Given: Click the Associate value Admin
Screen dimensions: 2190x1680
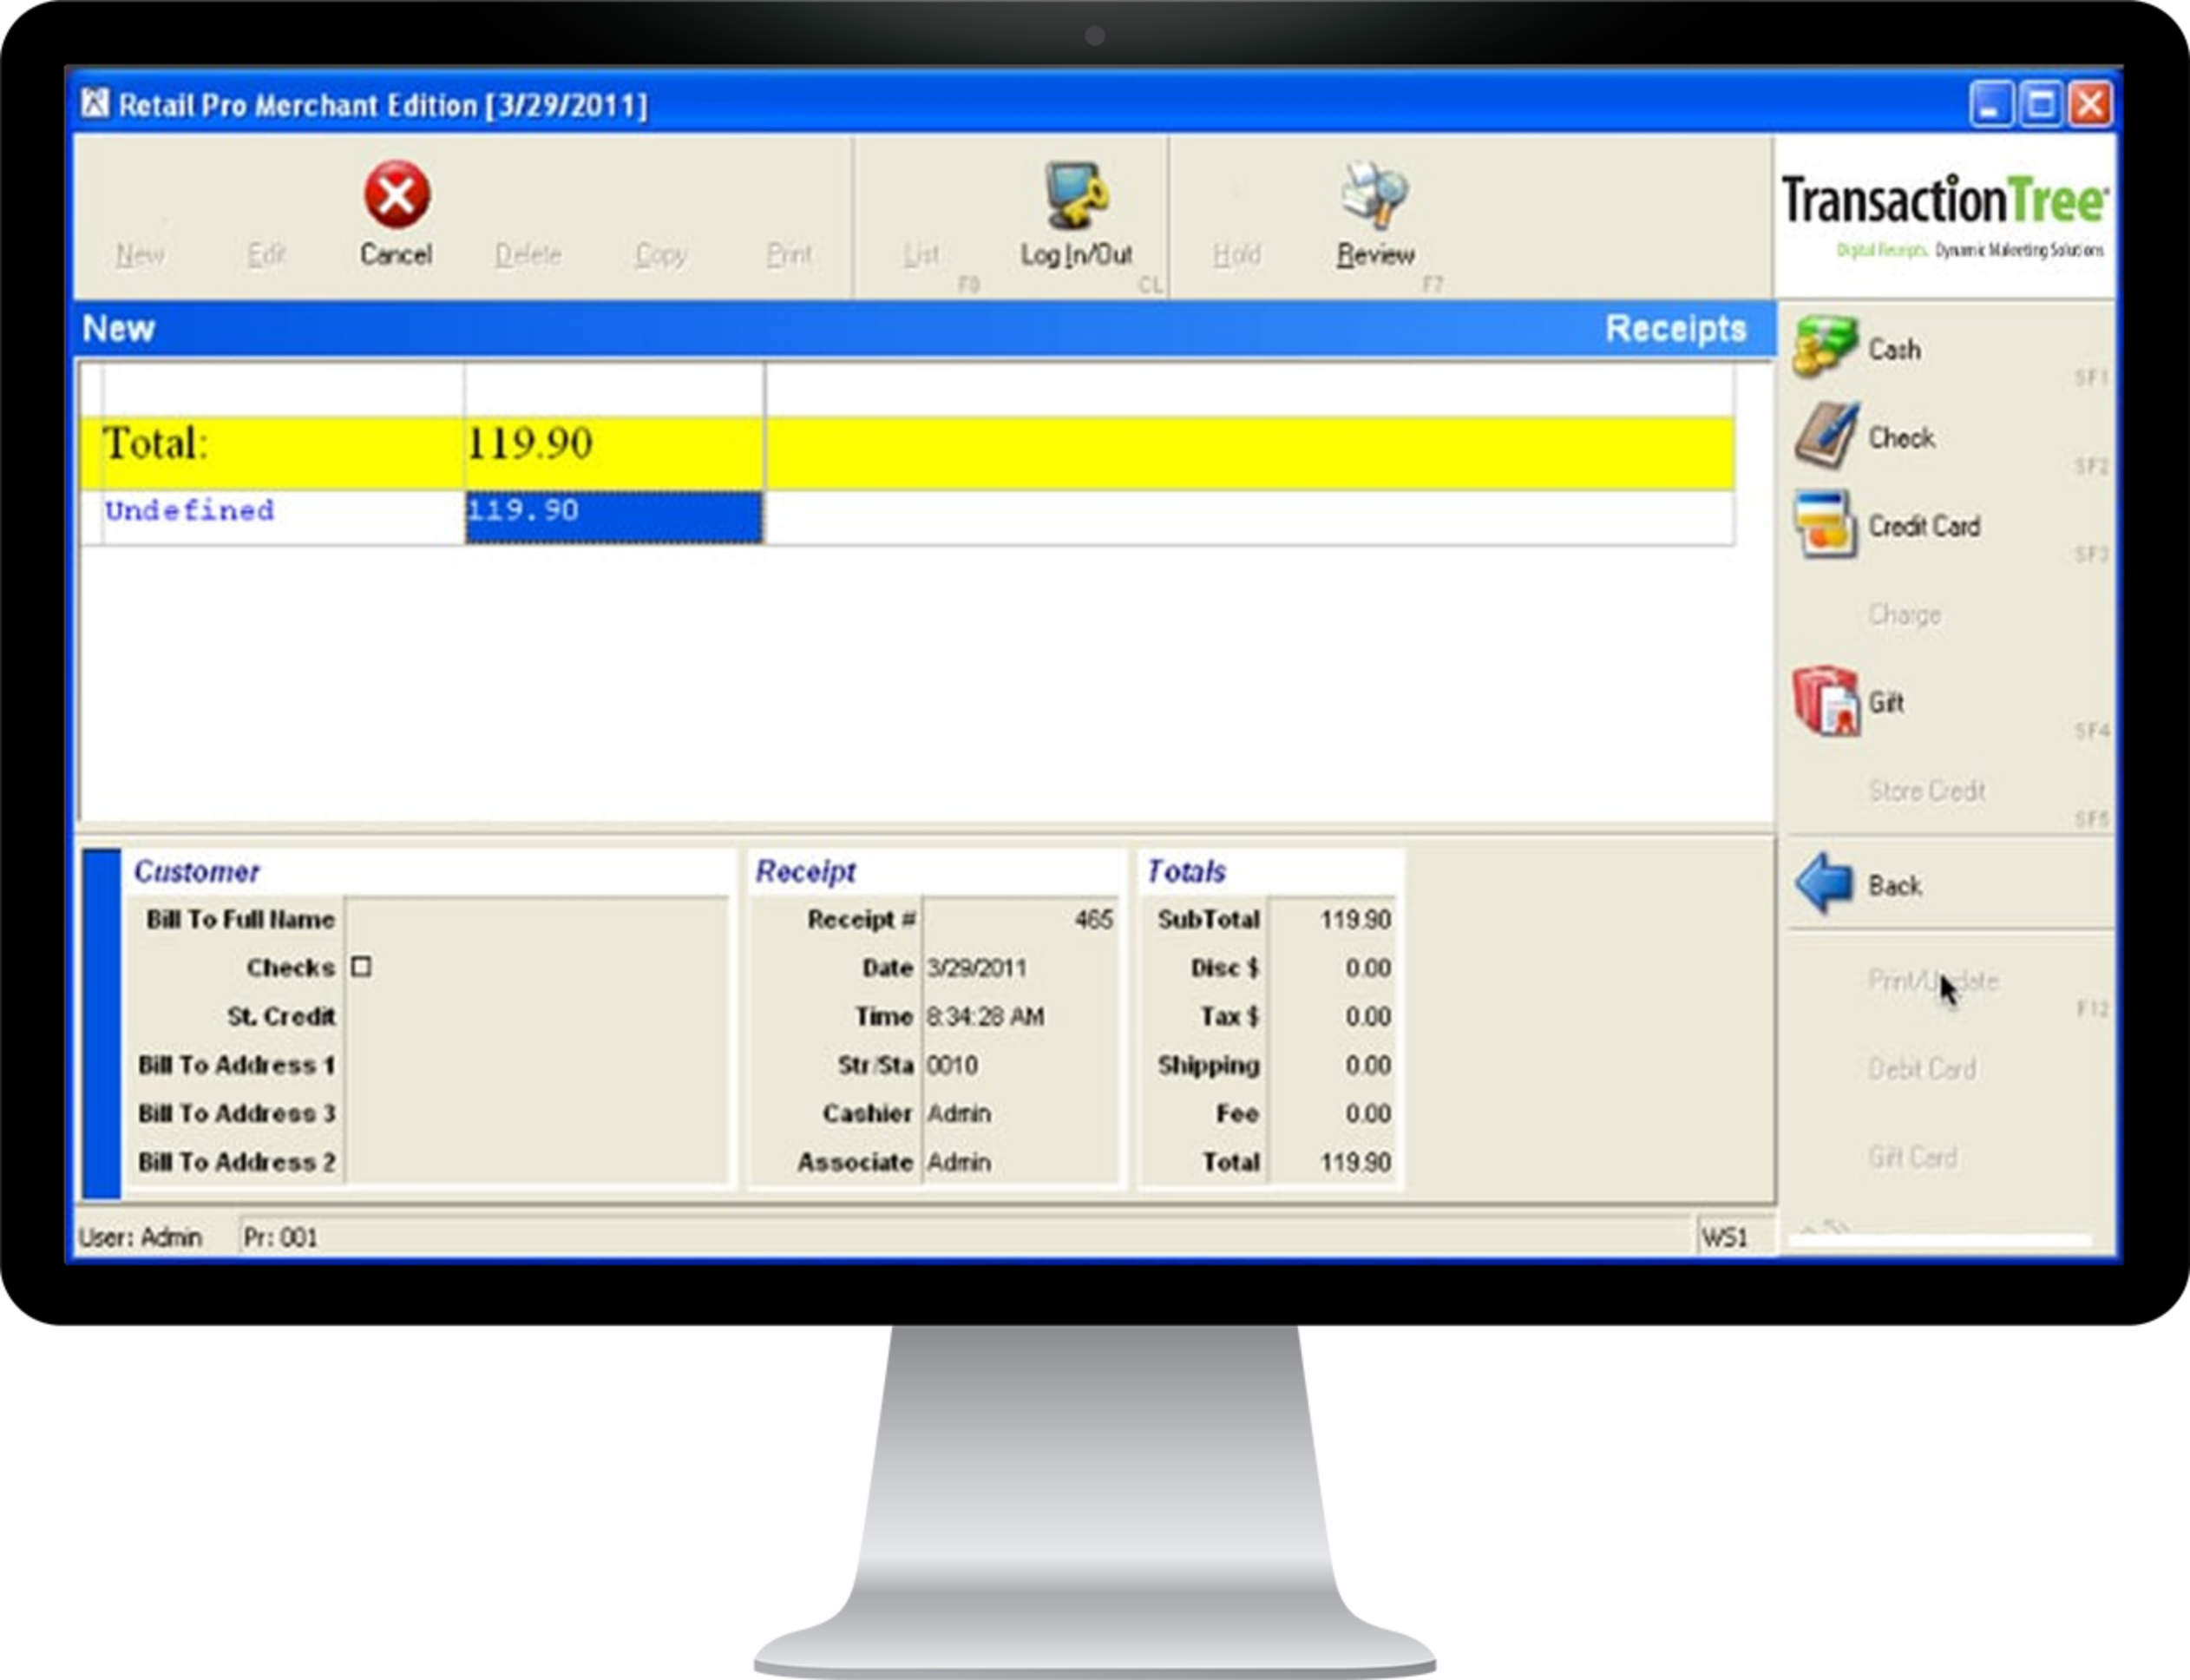Looking at the screenshot, I should click(x=959, y=1162).
